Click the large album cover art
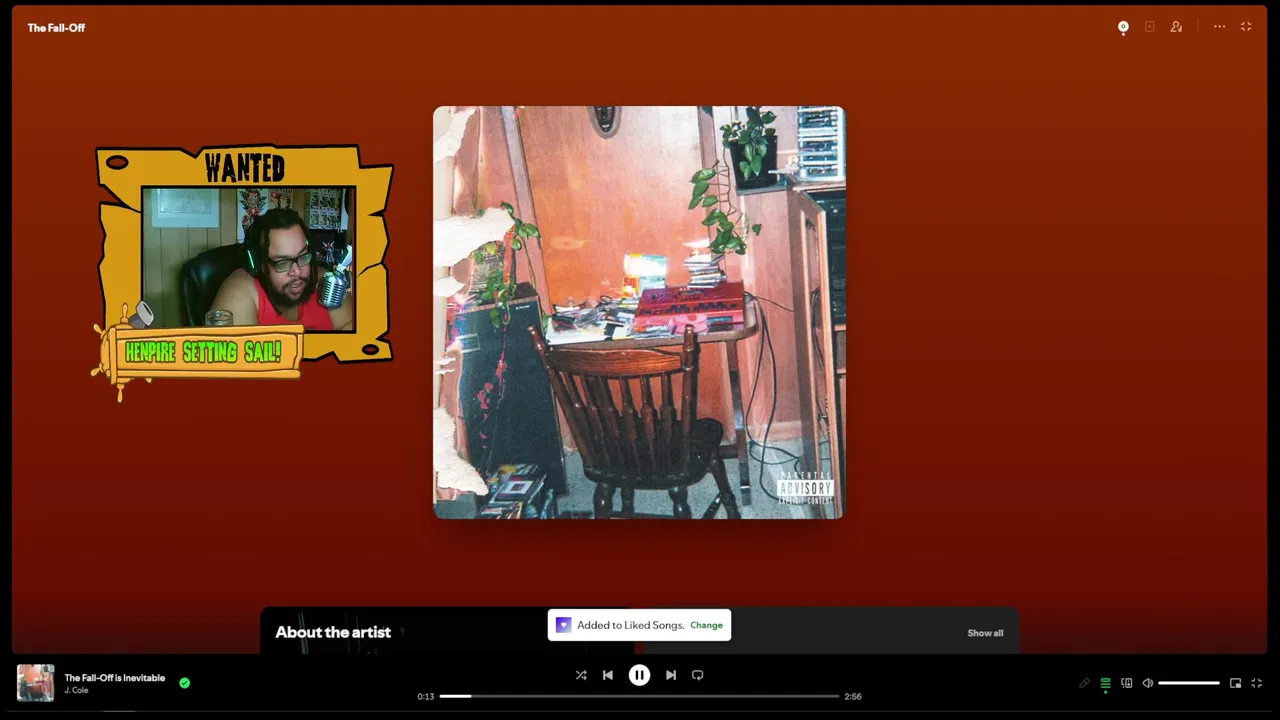The width and height of the screenshot is (1280, 720). coord(639,312)
